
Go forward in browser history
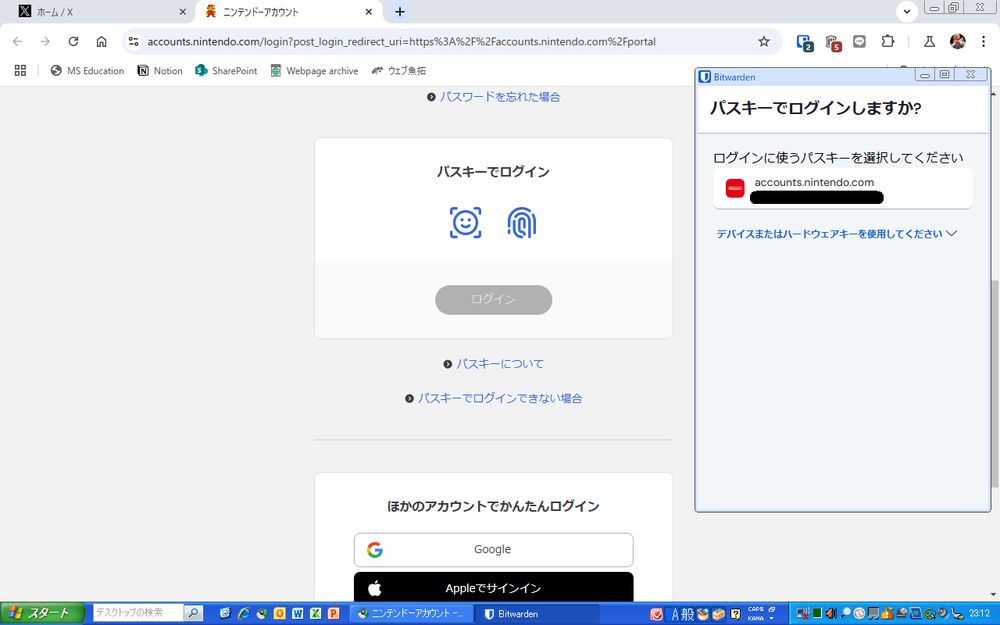pos(45,41)
